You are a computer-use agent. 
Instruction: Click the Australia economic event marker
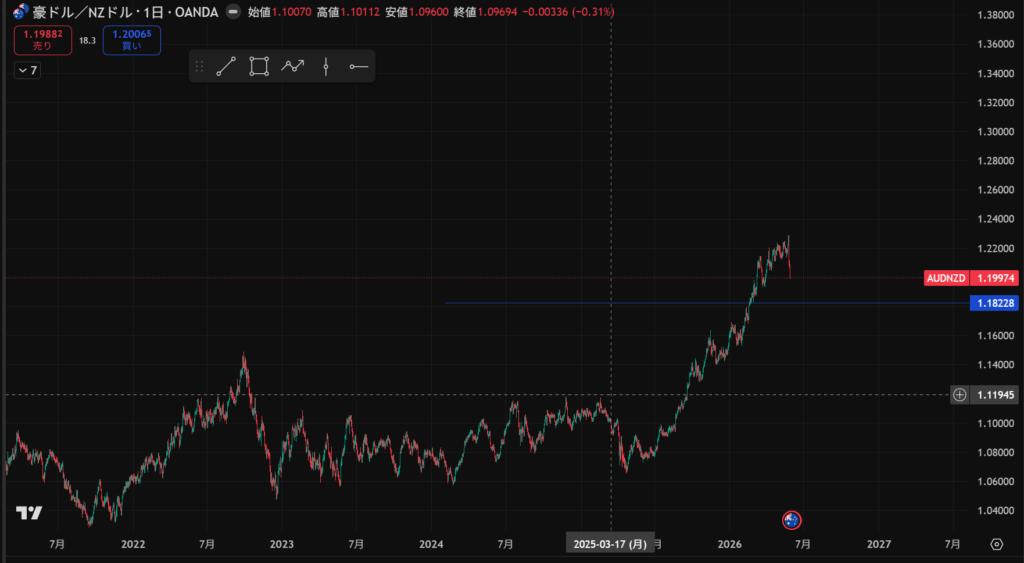tap(792, 520)
